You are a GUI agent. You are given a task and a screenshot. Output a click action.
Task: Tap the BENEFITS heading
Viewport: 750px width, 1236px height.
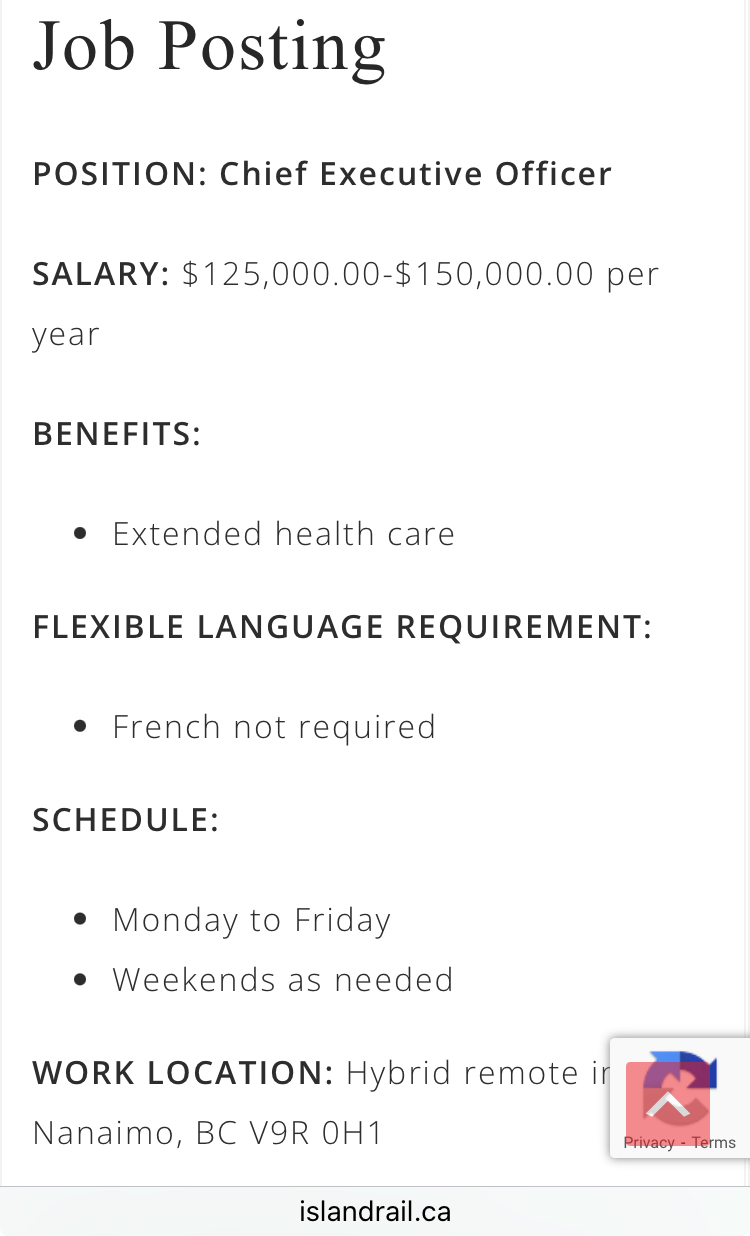(x=117, y=434)
